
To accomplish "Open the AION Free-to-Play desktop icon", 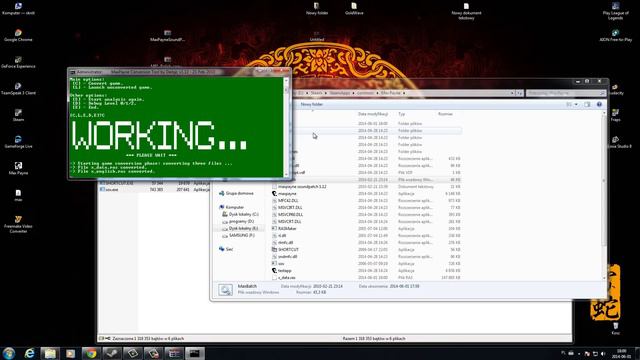I will pyautogui.click(x=615, y=35).
